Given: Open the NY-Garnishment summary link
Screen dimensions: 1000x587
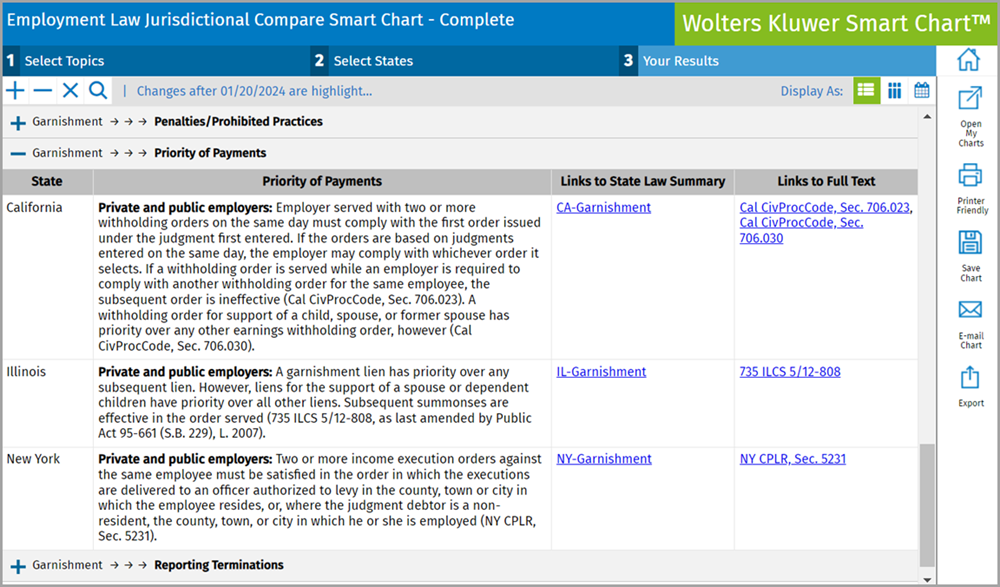Looking at the screenshot, I should click(604, 459).
